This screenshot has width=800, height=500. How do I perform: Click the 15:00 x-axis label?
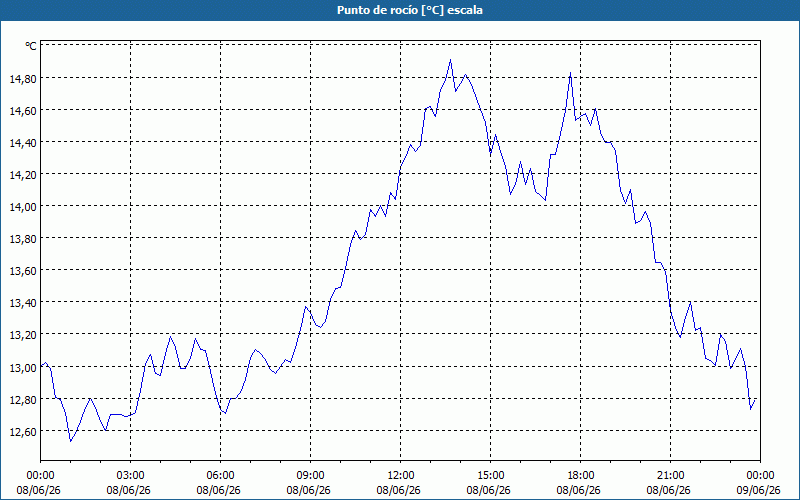pyautogui.click(x=490, y=476)
